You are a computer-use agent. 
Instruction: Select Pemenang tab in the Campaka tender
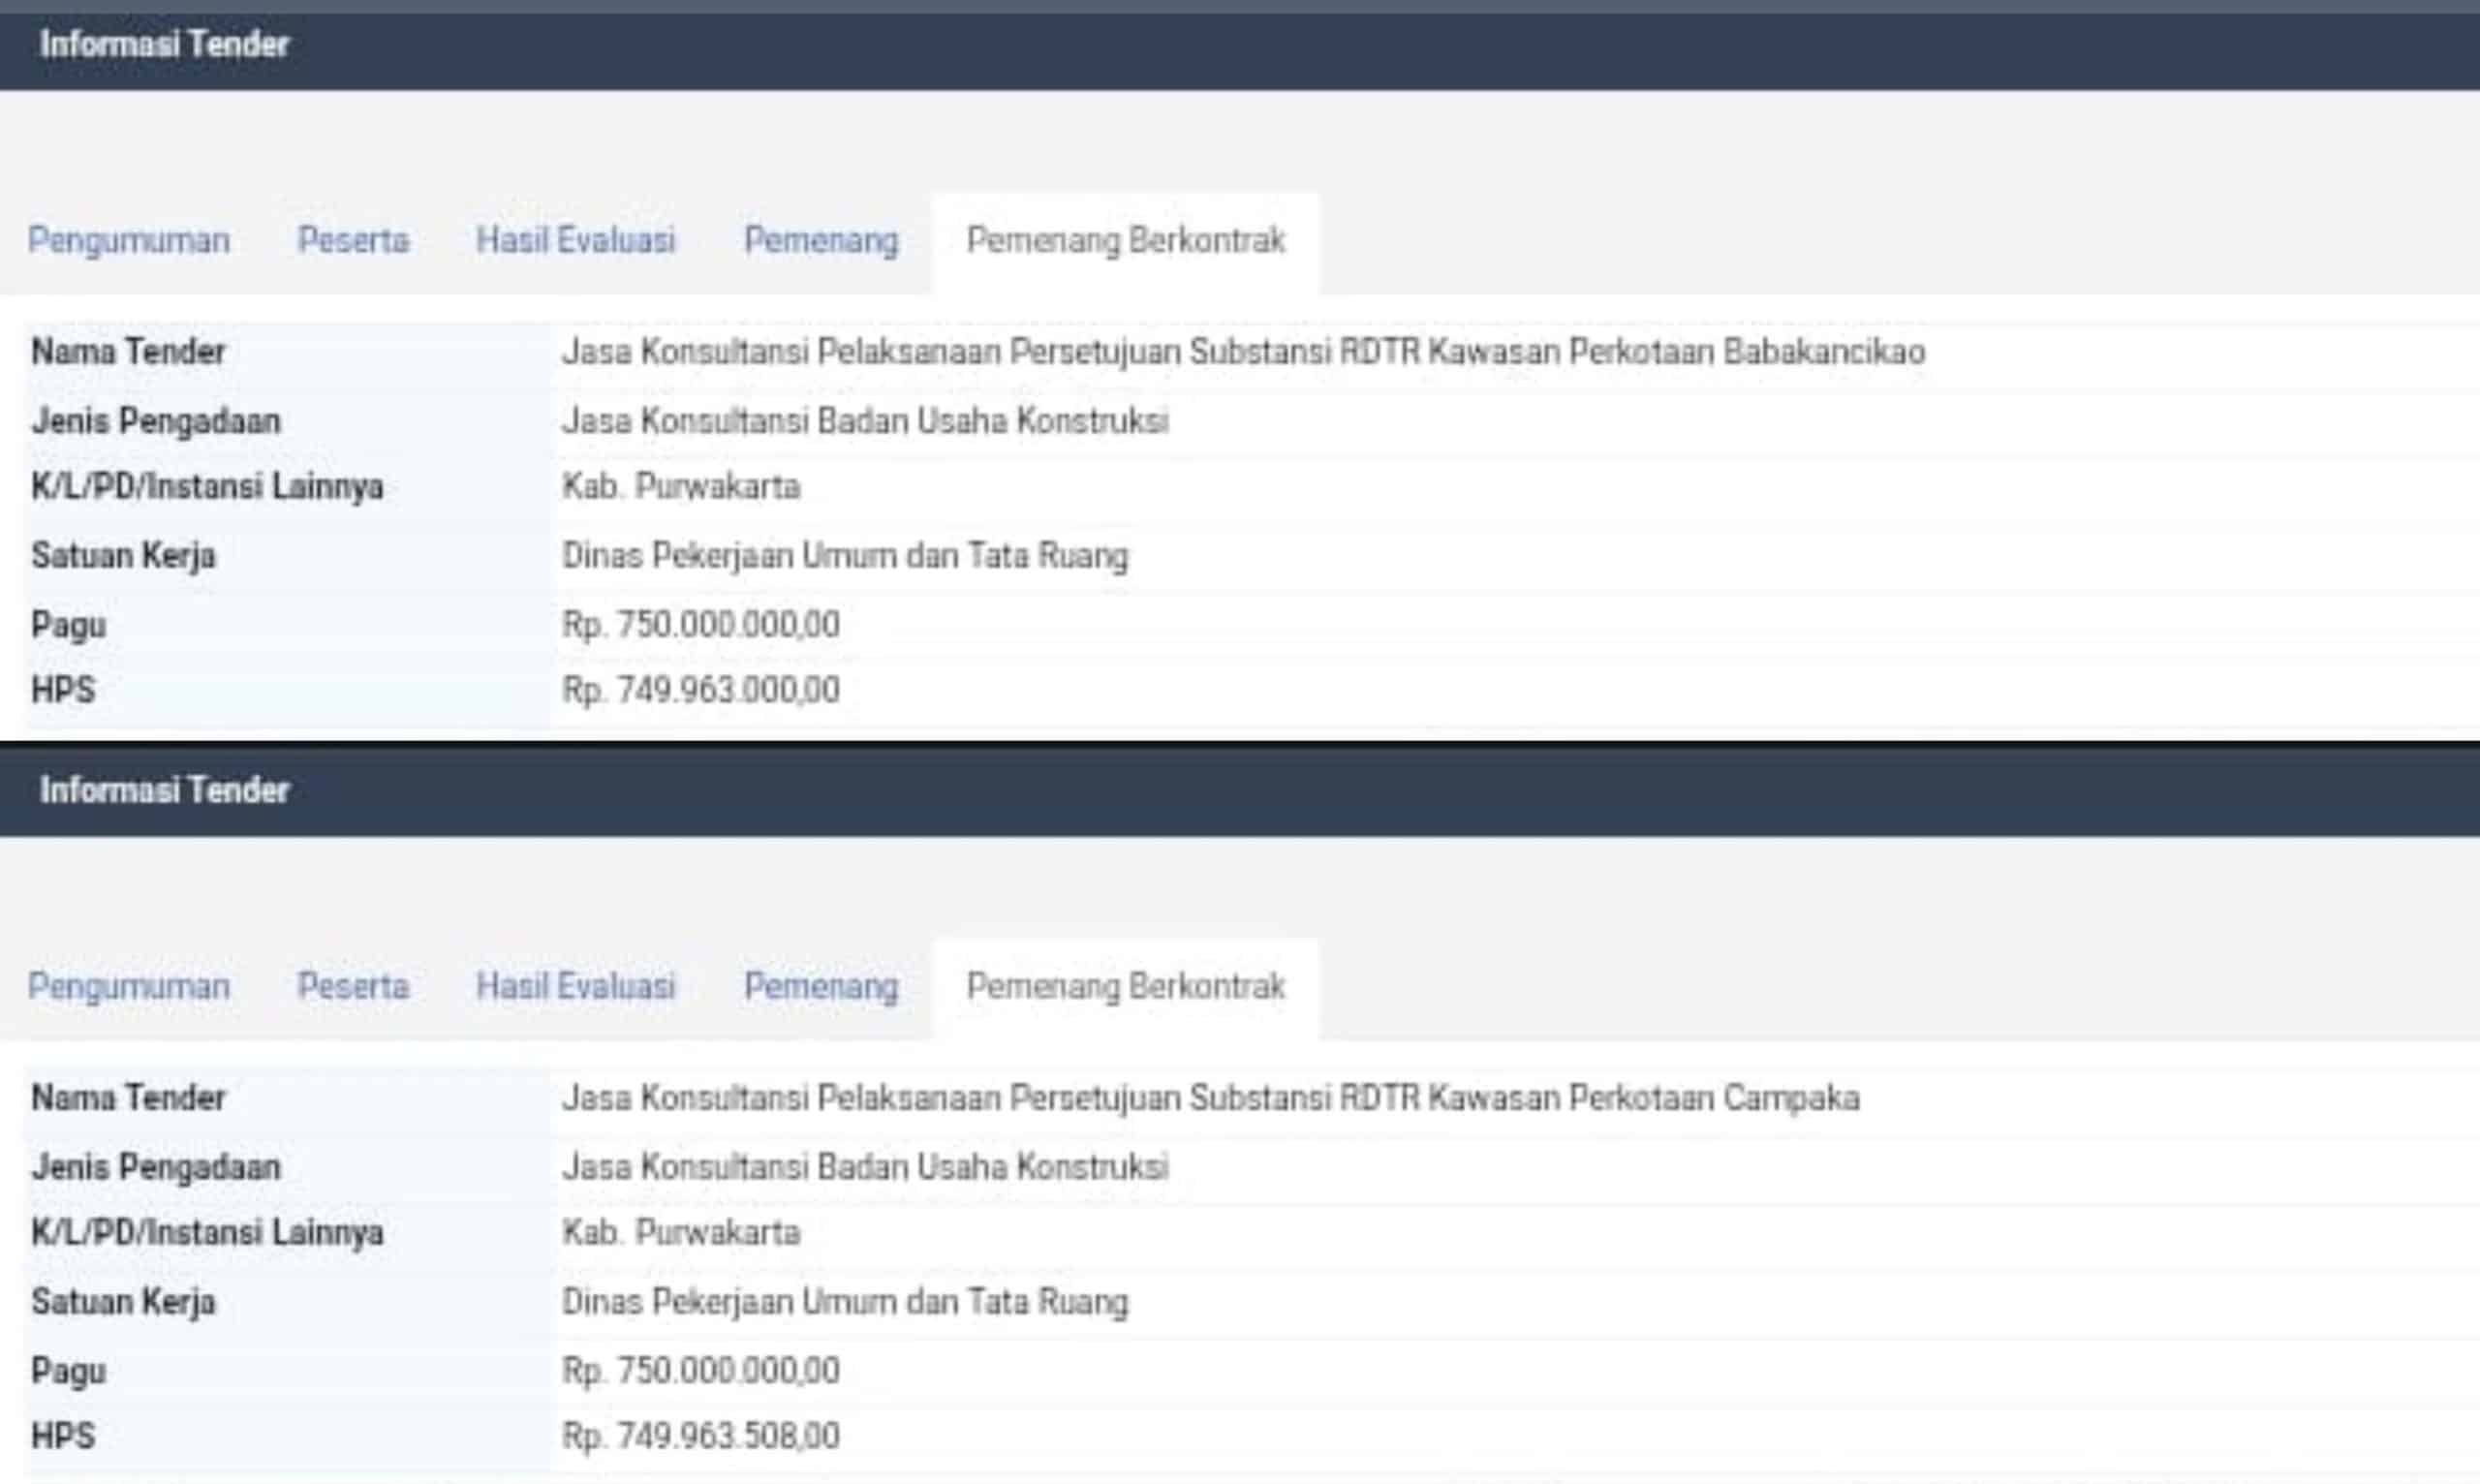tap(821, 986)
